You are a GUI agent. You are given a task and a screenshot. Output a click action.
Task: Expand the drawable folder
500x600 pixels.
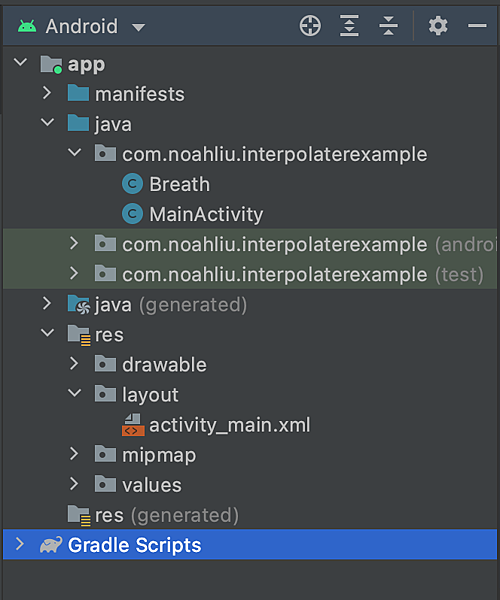tap(74, 364)
